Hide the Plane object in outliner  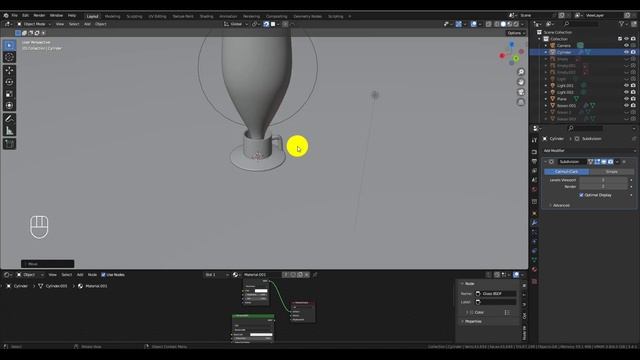626,99
